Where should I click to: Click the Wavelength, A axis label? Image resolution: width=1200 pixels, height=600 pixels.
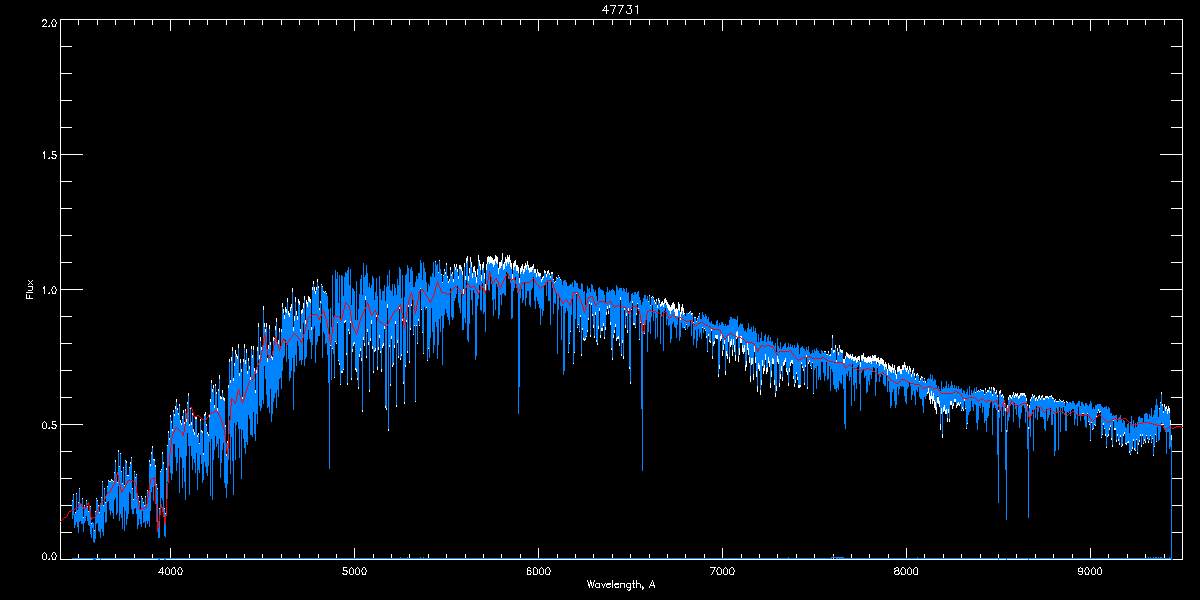click(x=621, y=584)
